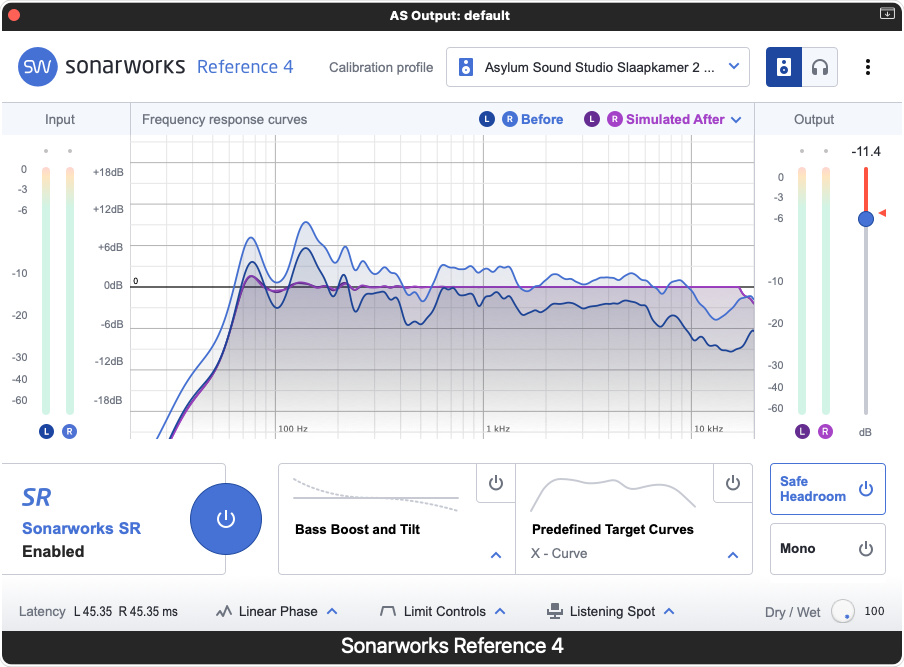The width and height of the screenshot is (904, 667).
Task: Click the X - Curve target name
Action: tap(559, 553)
